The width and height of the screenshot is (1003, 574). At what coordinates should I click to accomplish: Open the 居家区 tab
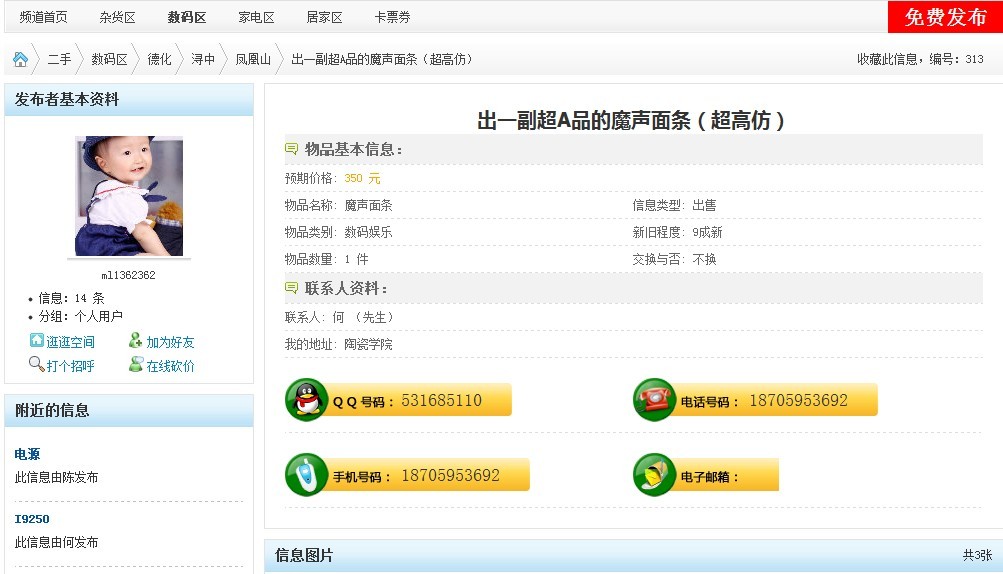pos(324,17)
